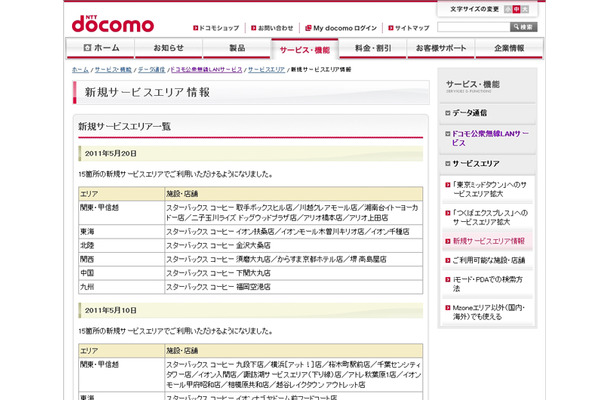This screenshot has height=400, width=610.
Task: Select small font size button 小
Action: [508, 9]
